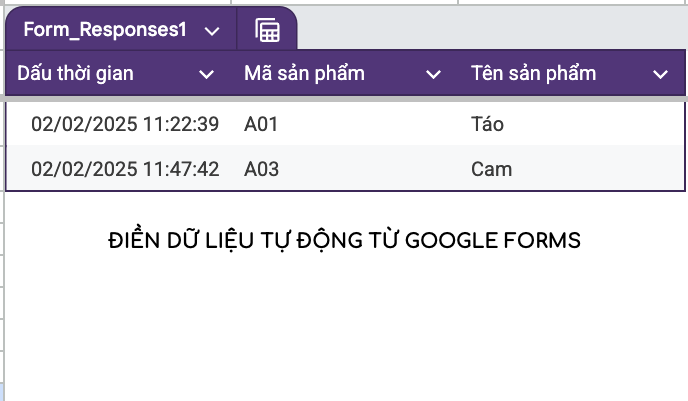Open the table view calculator icon

click(267, 30)
